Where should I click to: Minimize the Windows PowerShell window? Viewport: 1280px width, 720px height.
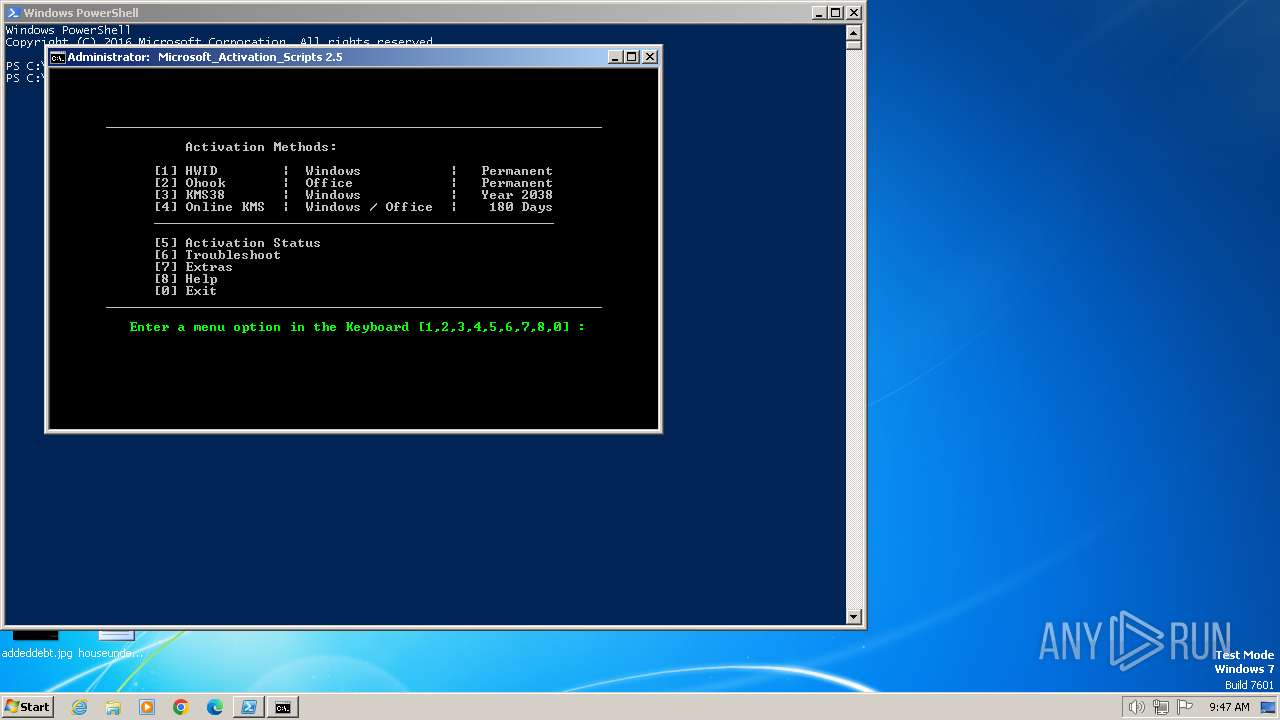817,13
